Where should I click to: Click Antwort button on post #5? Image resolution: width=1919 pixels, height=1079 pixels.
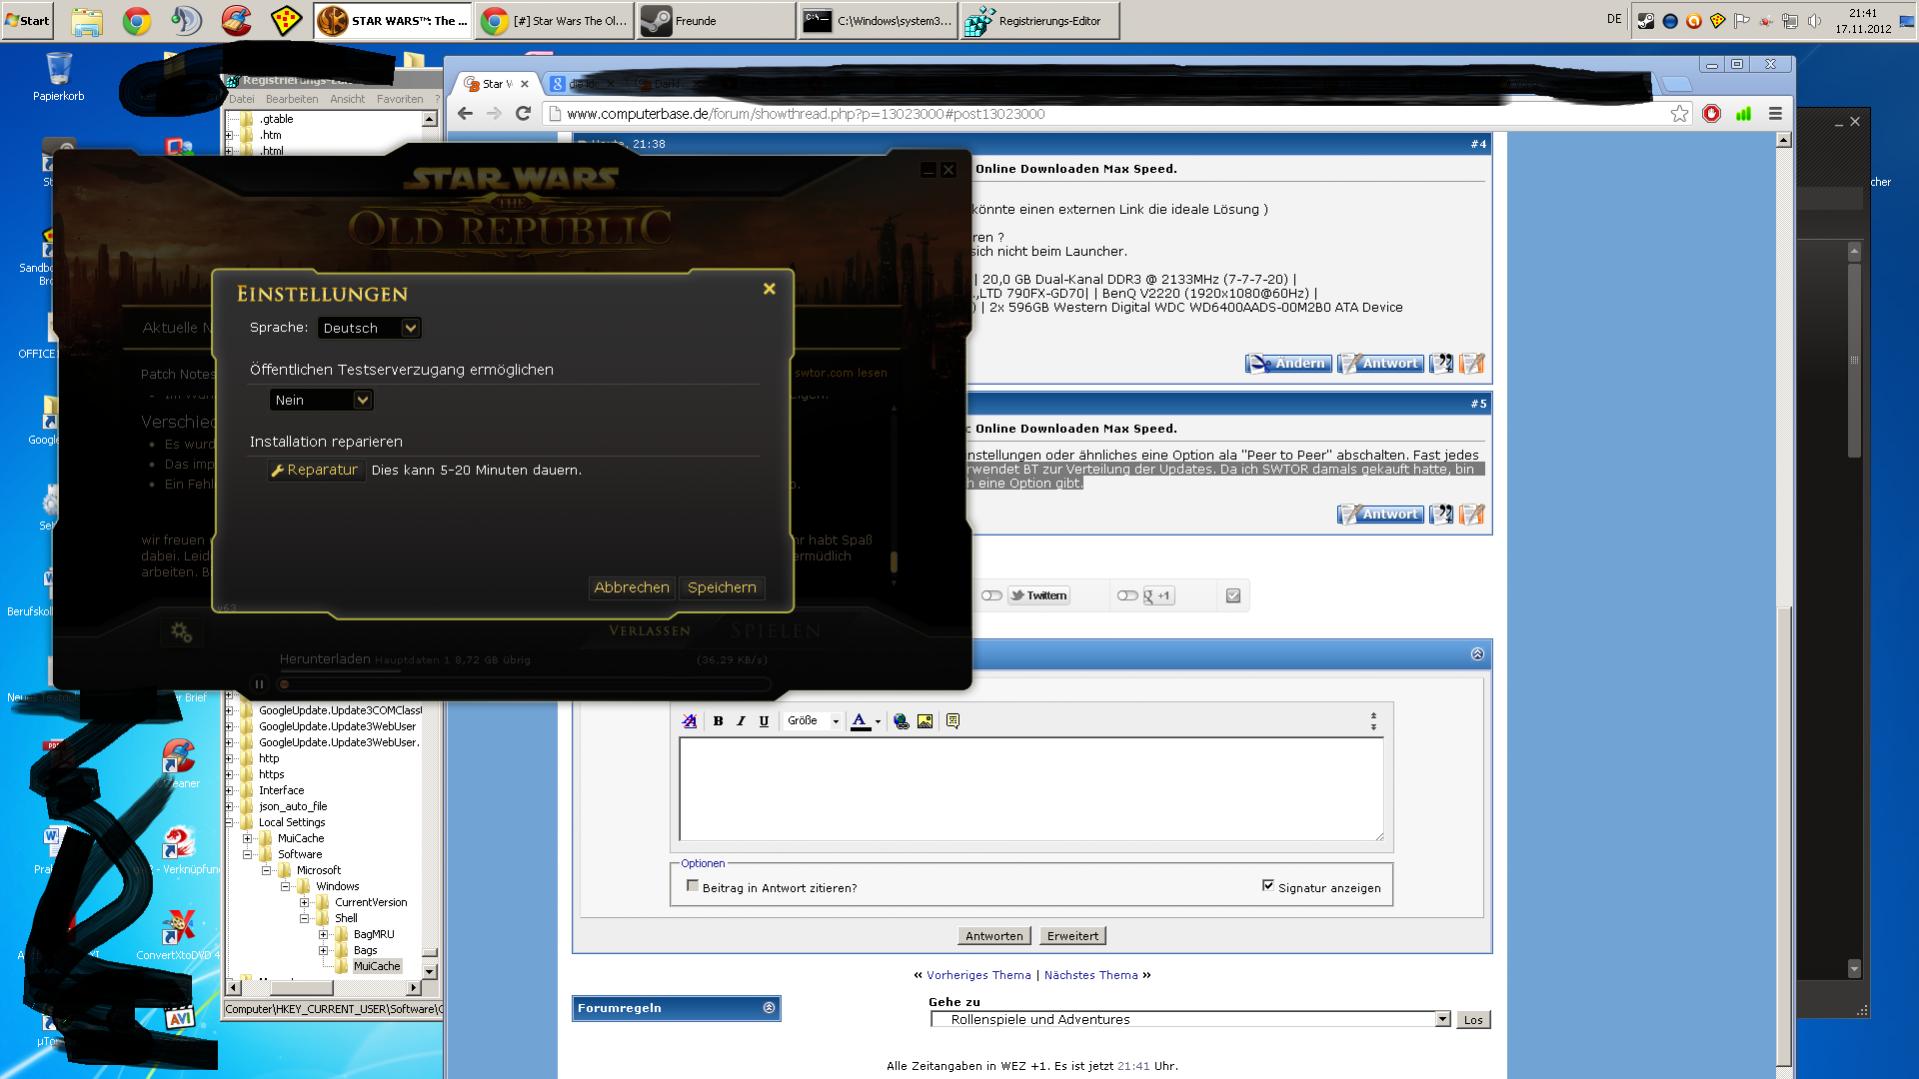click(x=1380, y=514)
